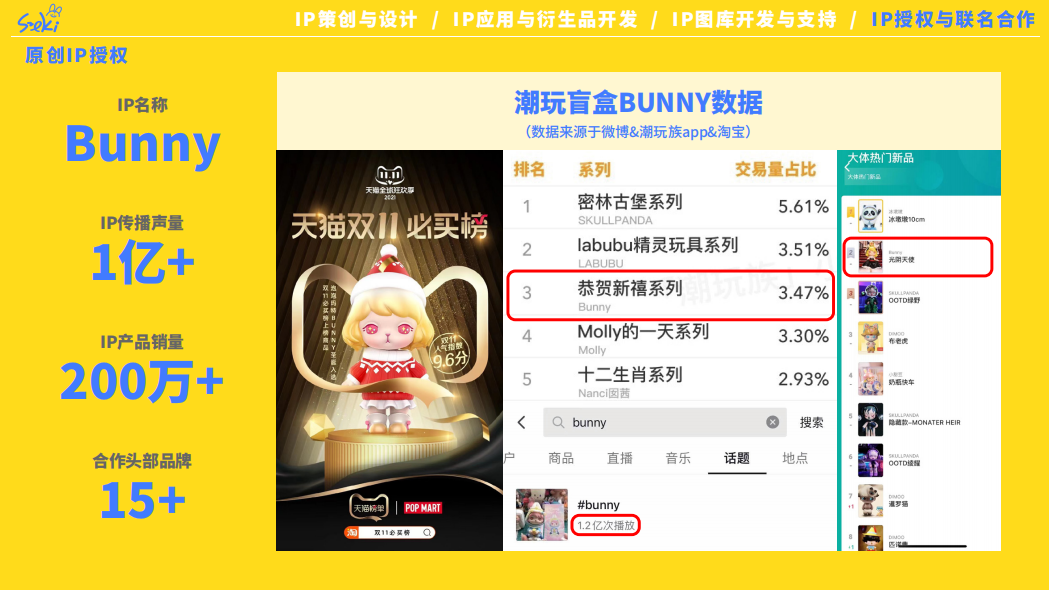Tap the 元阴天使 Bunny list item
This screenshot has width=1050, height=591.
coord(918,256)
